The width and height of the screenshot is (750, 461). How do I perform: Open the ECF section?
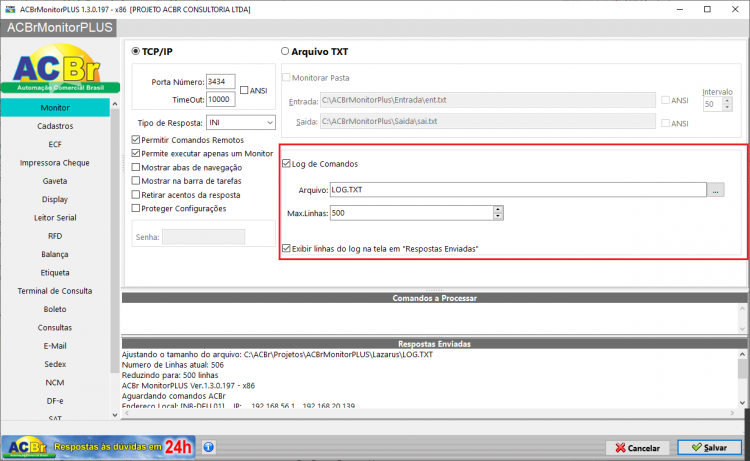(55, 144)
